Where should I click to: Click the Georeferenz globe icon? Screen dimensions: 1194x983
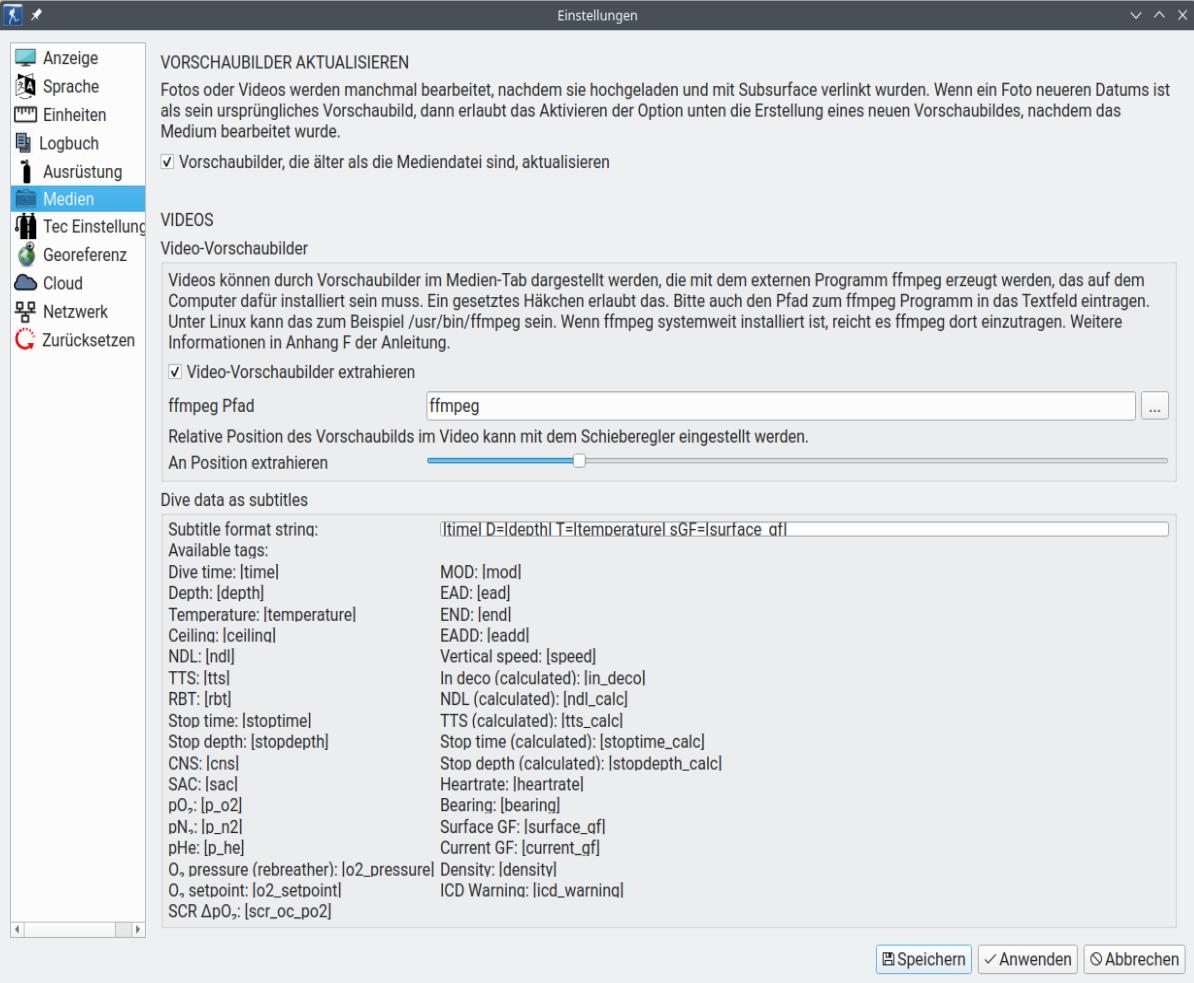pyautogui.click(x=25, y=255)
